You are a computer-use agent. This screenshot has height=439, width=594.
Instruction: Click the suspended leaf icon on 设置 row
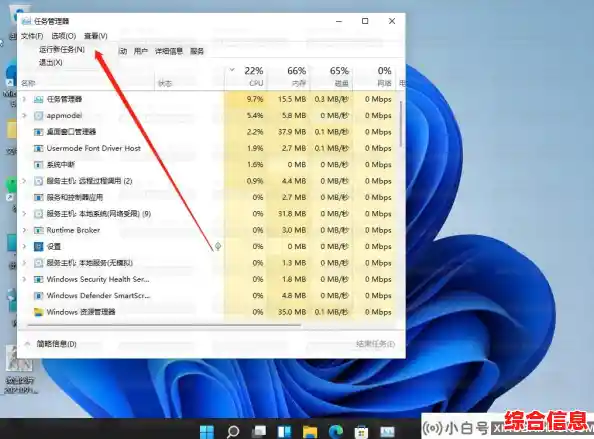pyautogui.click(x=218, y=247)
